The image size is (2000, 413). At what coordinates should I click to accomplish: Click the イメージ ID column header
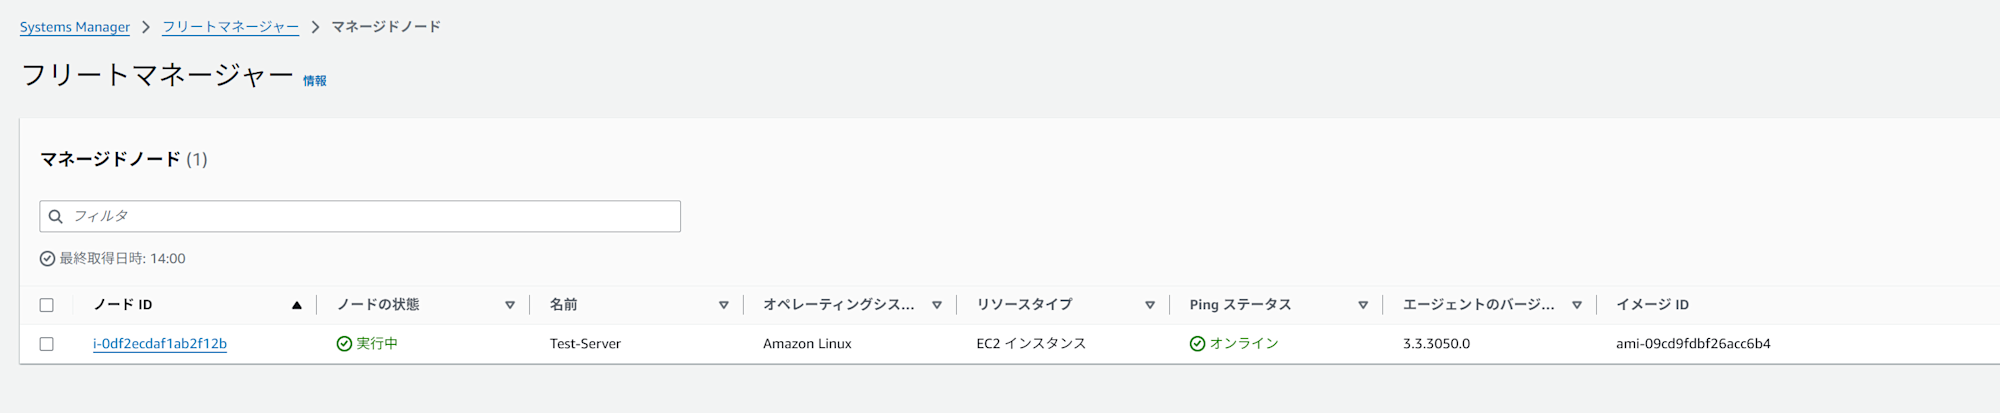pyautogui.click(x=1652, y=305)
